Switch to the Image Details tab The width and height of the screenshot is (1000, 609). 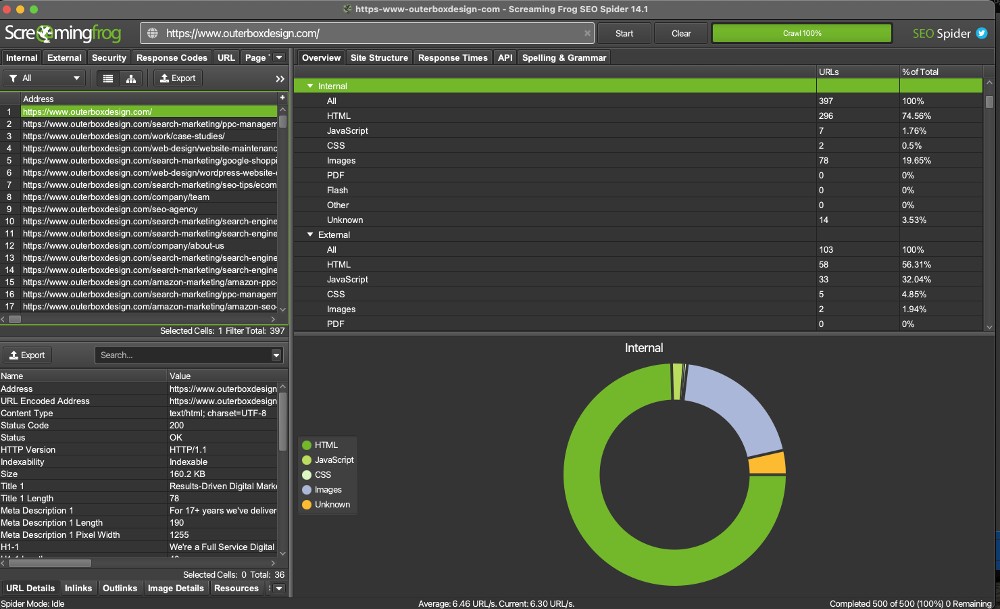pyautogui.click(x=175, y=588)
